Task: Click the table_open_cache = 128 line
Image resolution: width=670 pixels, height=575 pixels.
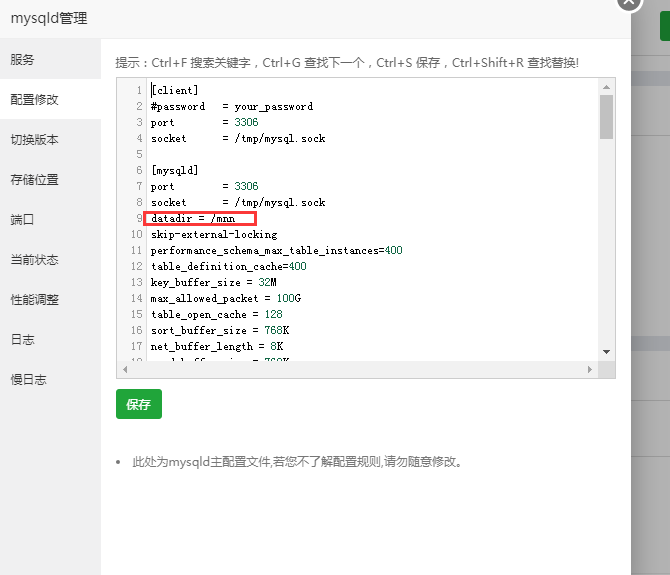Action: point(217,314)
